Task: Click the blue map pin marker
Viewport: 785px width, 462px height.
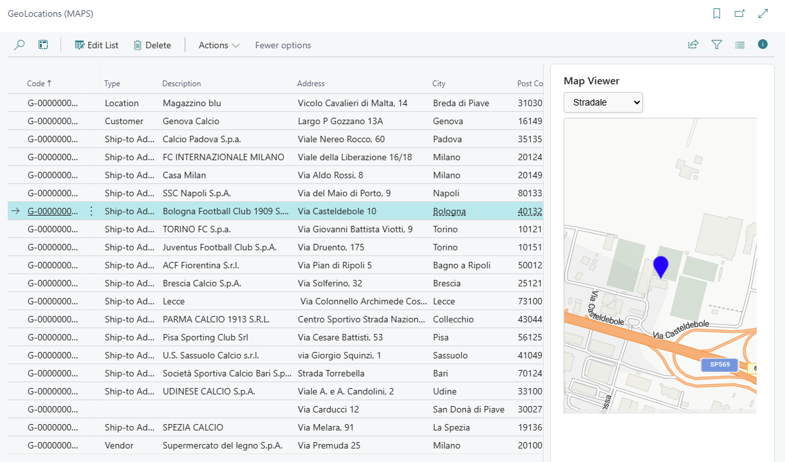Action: (661, 267)
